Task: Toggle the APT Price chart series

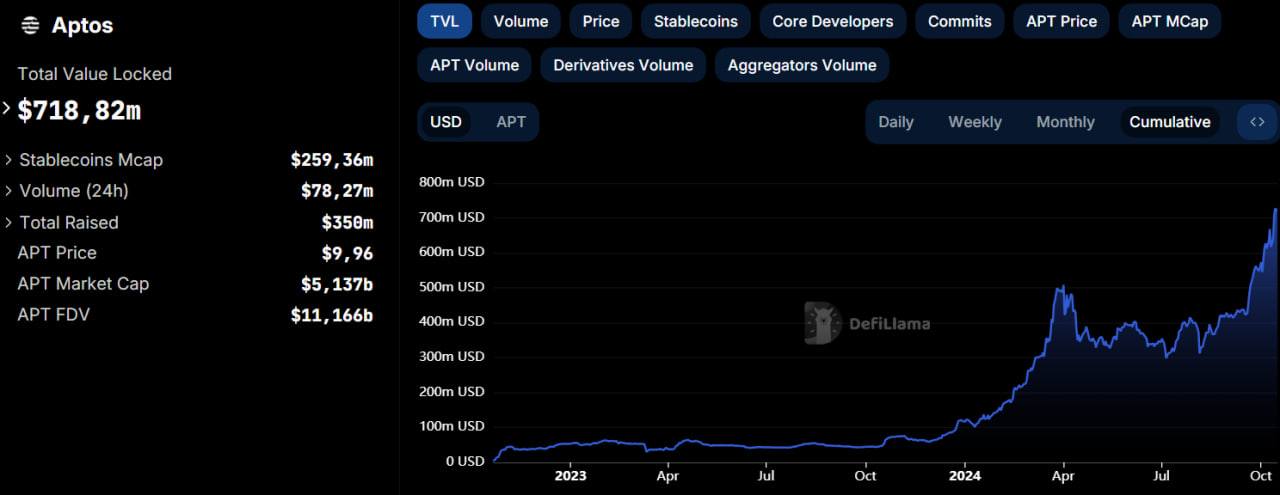Action: point(1061,21)
